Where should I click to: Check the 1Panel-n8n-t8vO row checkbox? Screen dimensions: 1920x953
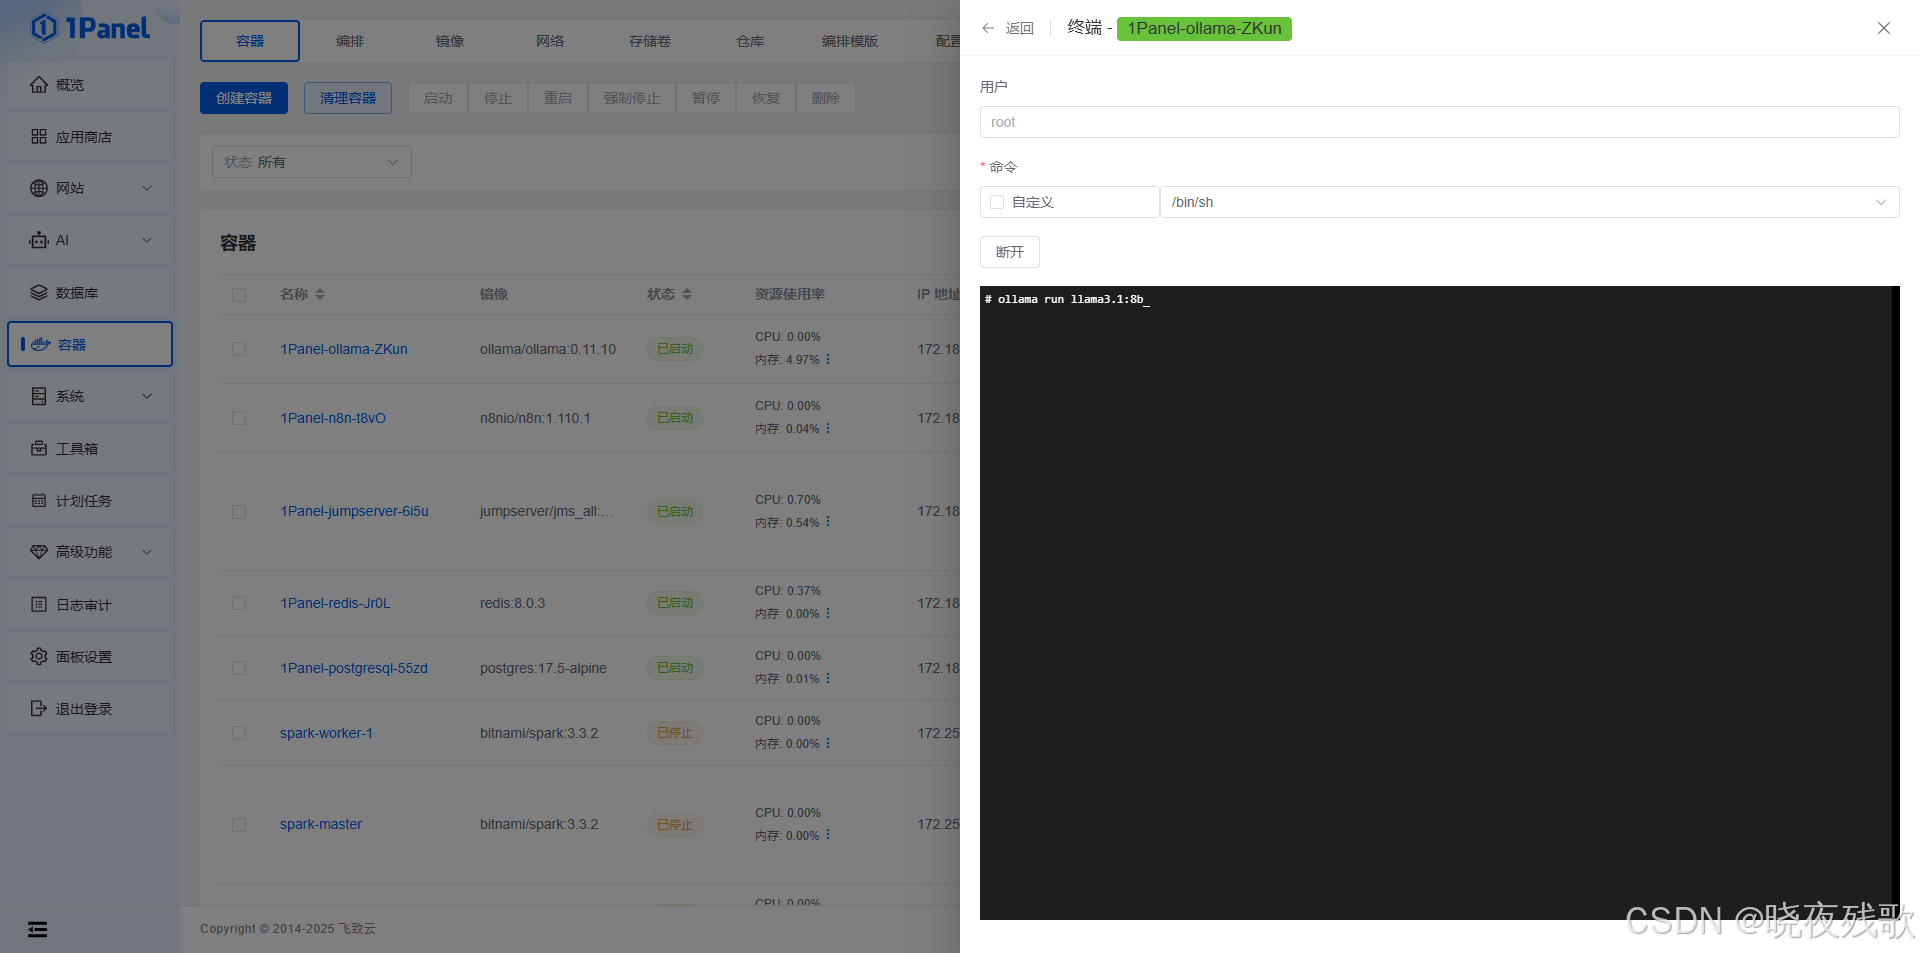[239, 418]
